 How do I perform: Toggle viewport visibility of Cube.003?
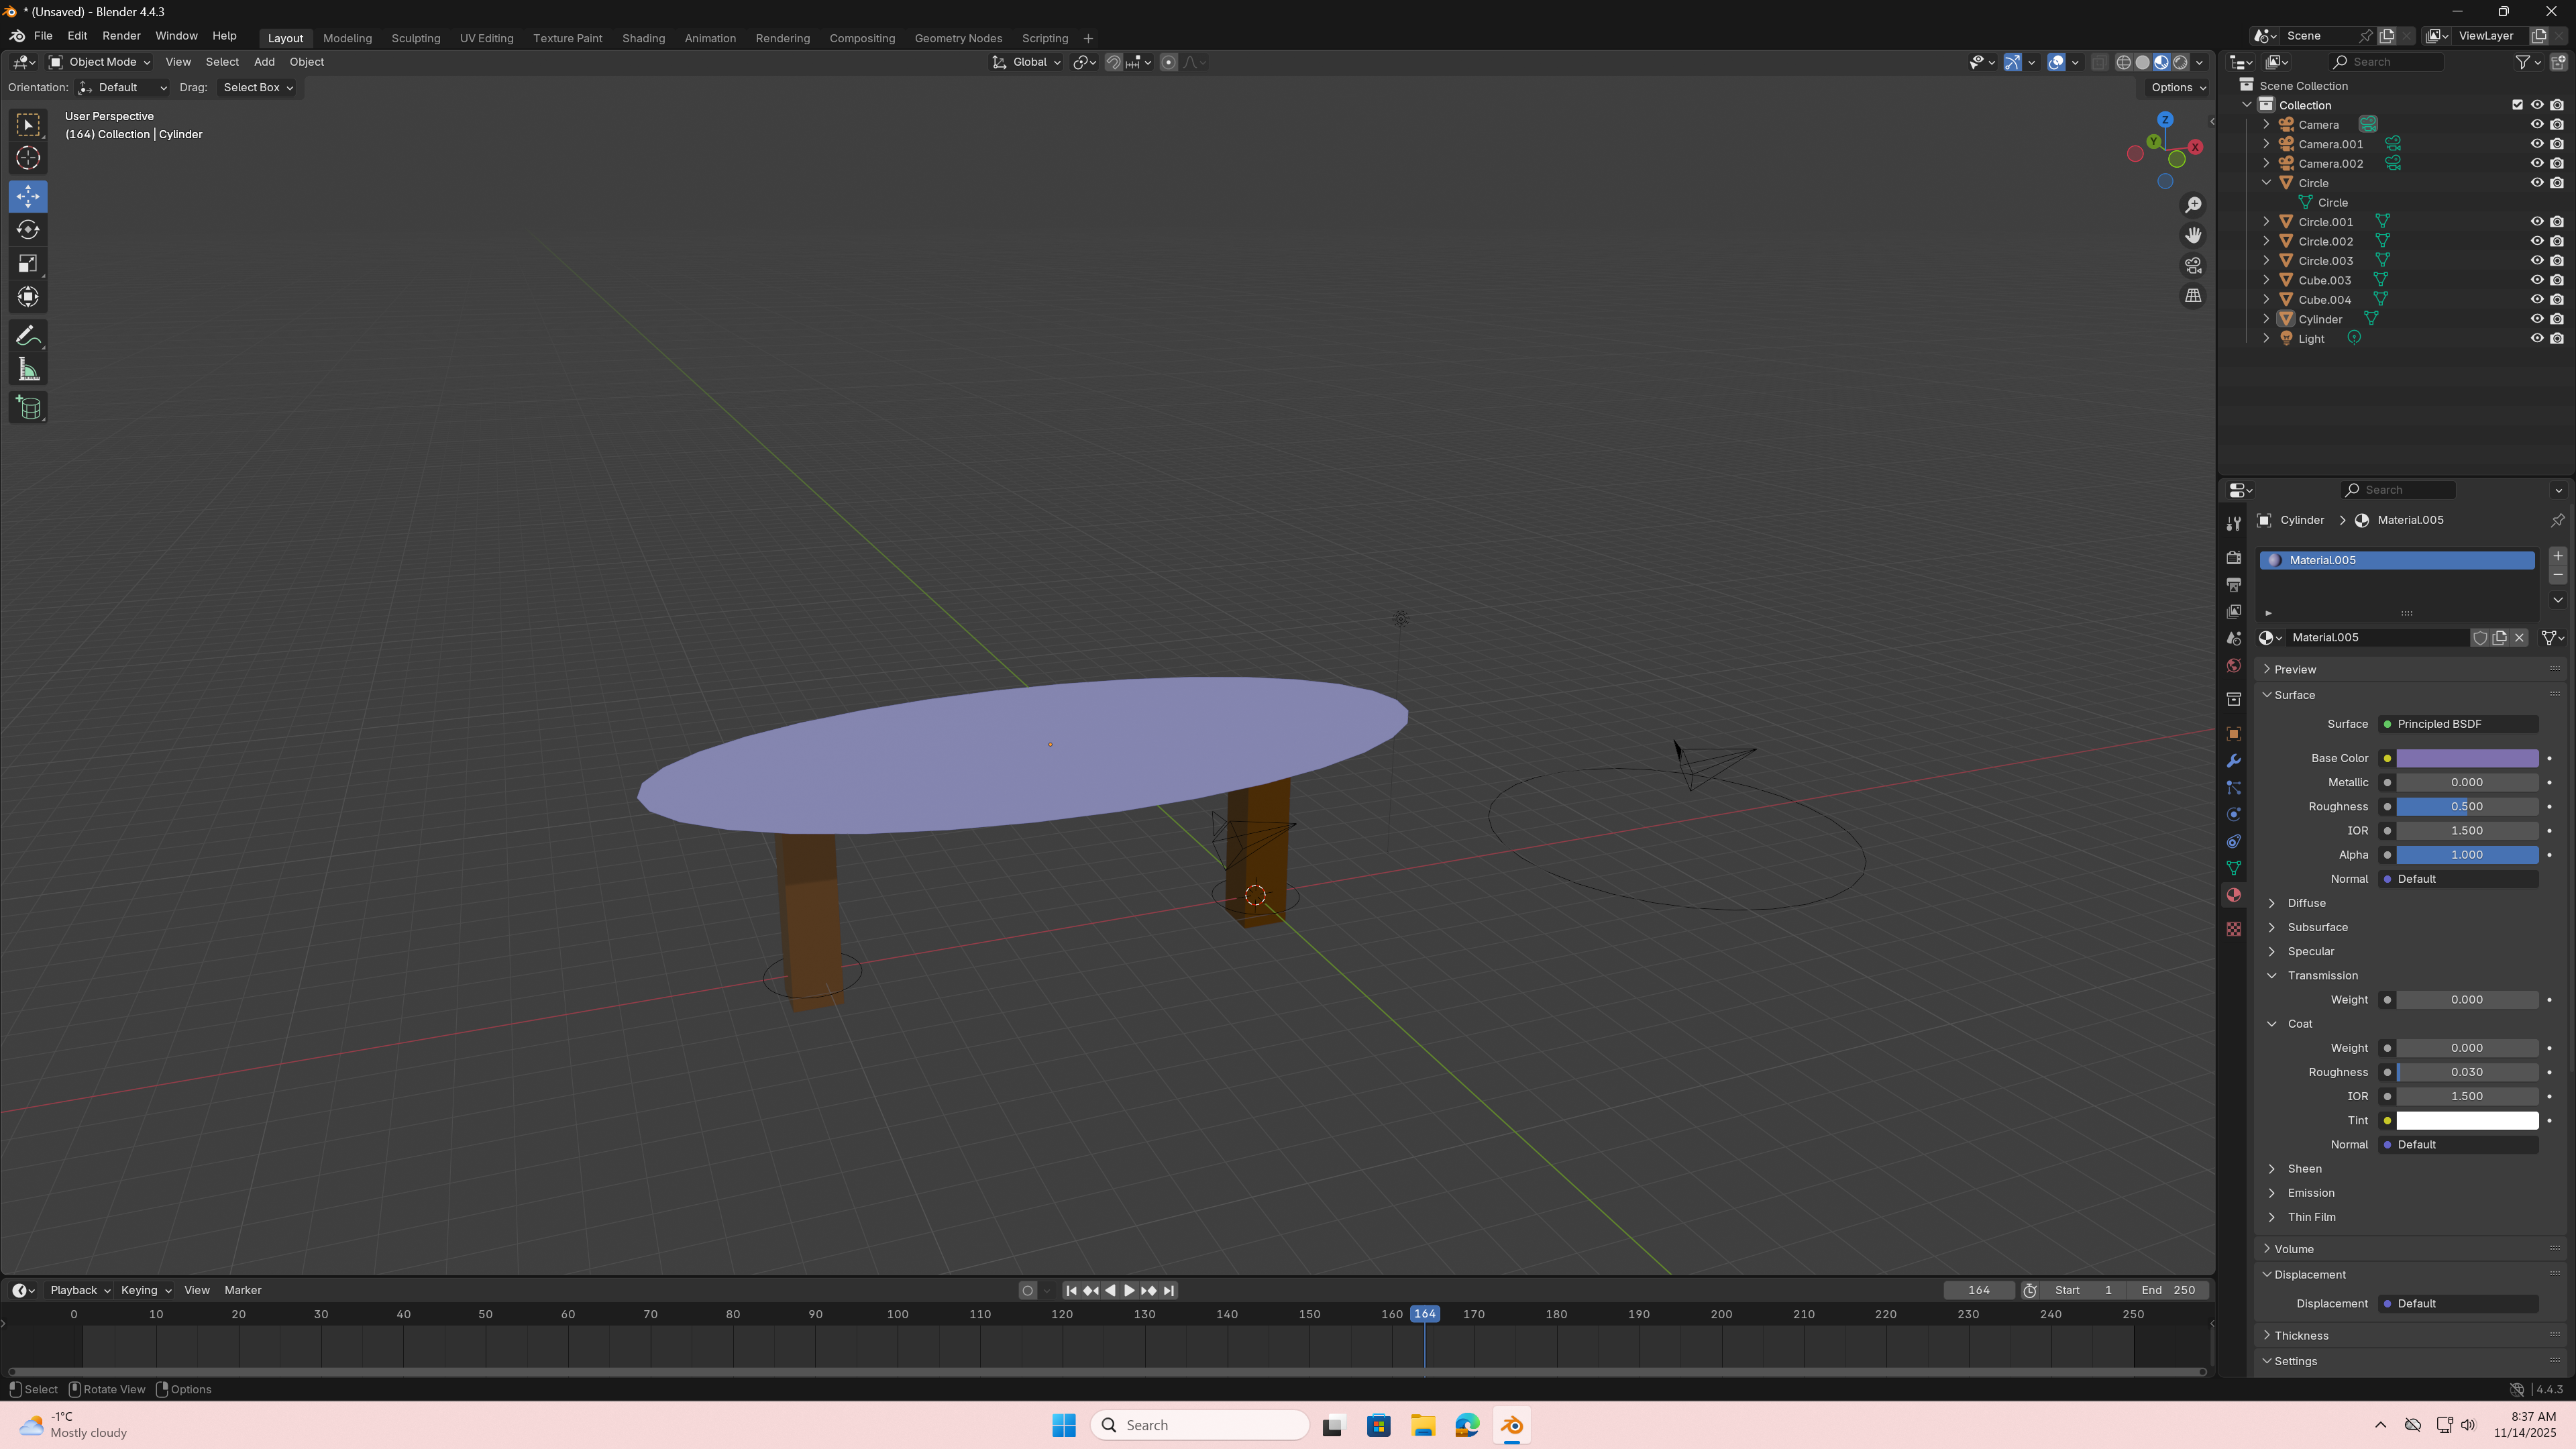2537,280
